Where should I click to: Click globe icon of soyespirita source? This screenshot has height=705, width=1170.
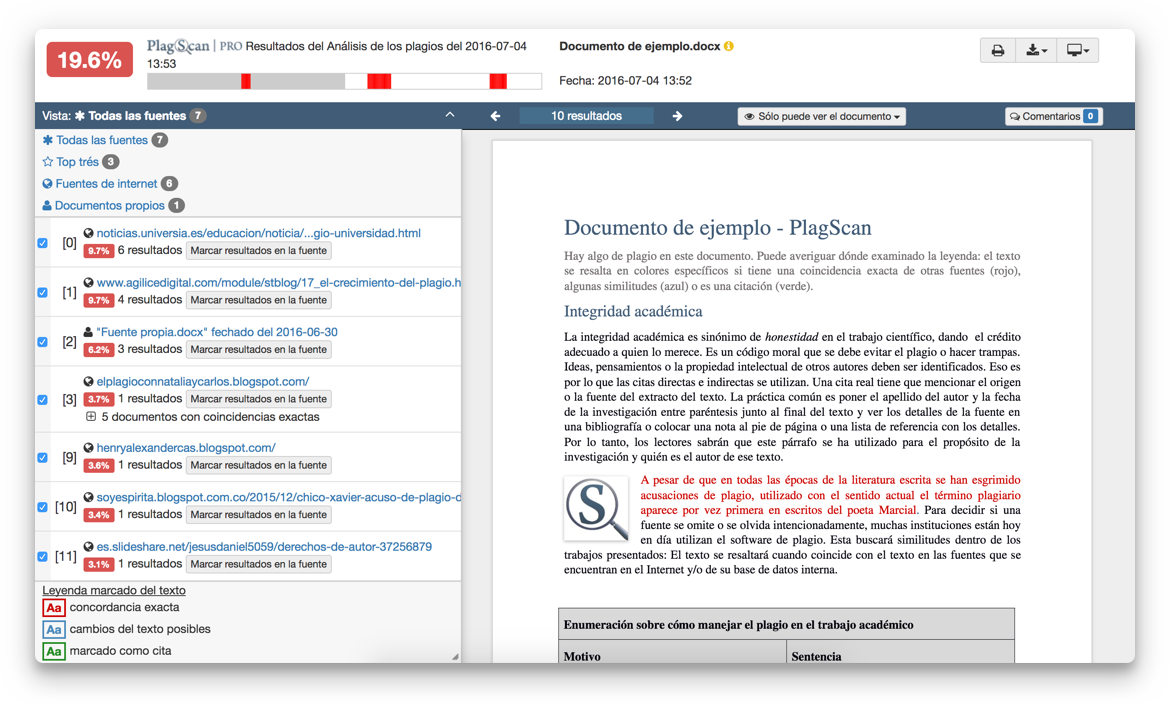tap(88, 497)
